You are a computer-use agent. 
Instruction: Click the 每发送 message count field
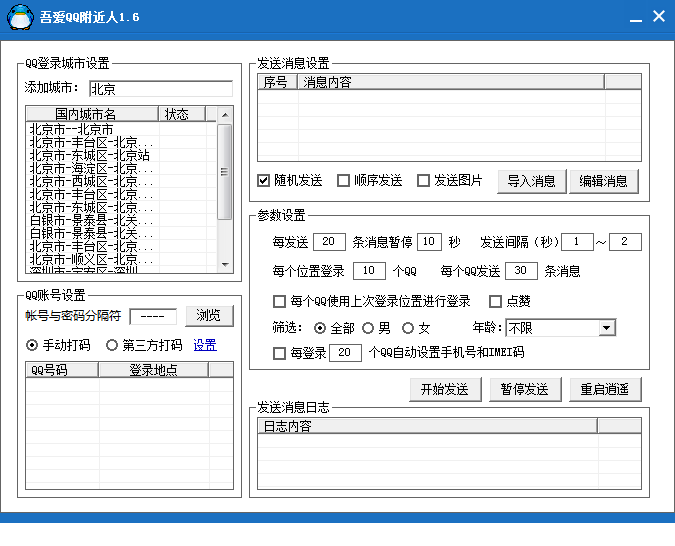(329, 242)
